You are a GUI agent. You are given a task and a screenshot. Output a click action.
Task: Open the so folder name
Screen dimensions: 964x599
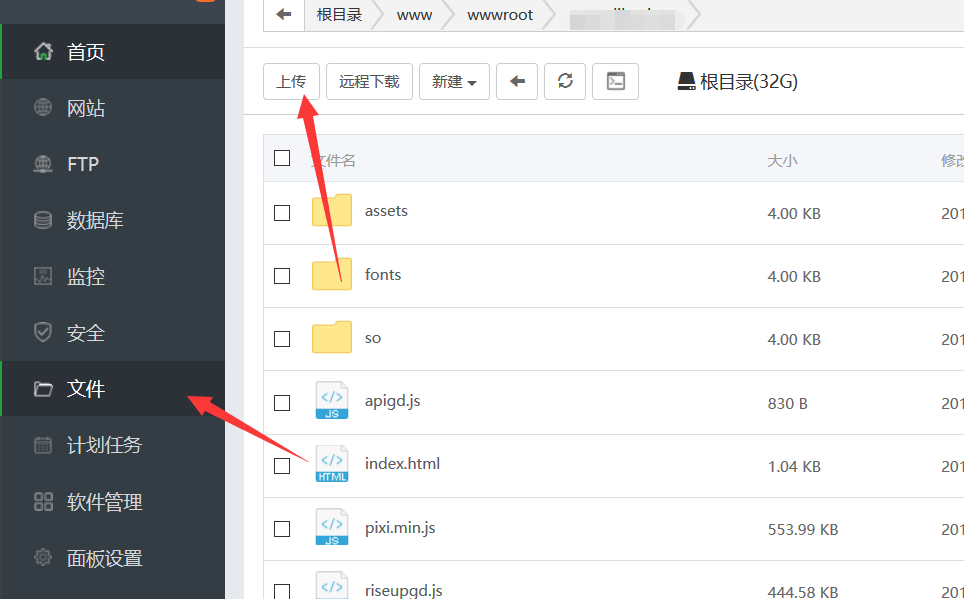373,338
